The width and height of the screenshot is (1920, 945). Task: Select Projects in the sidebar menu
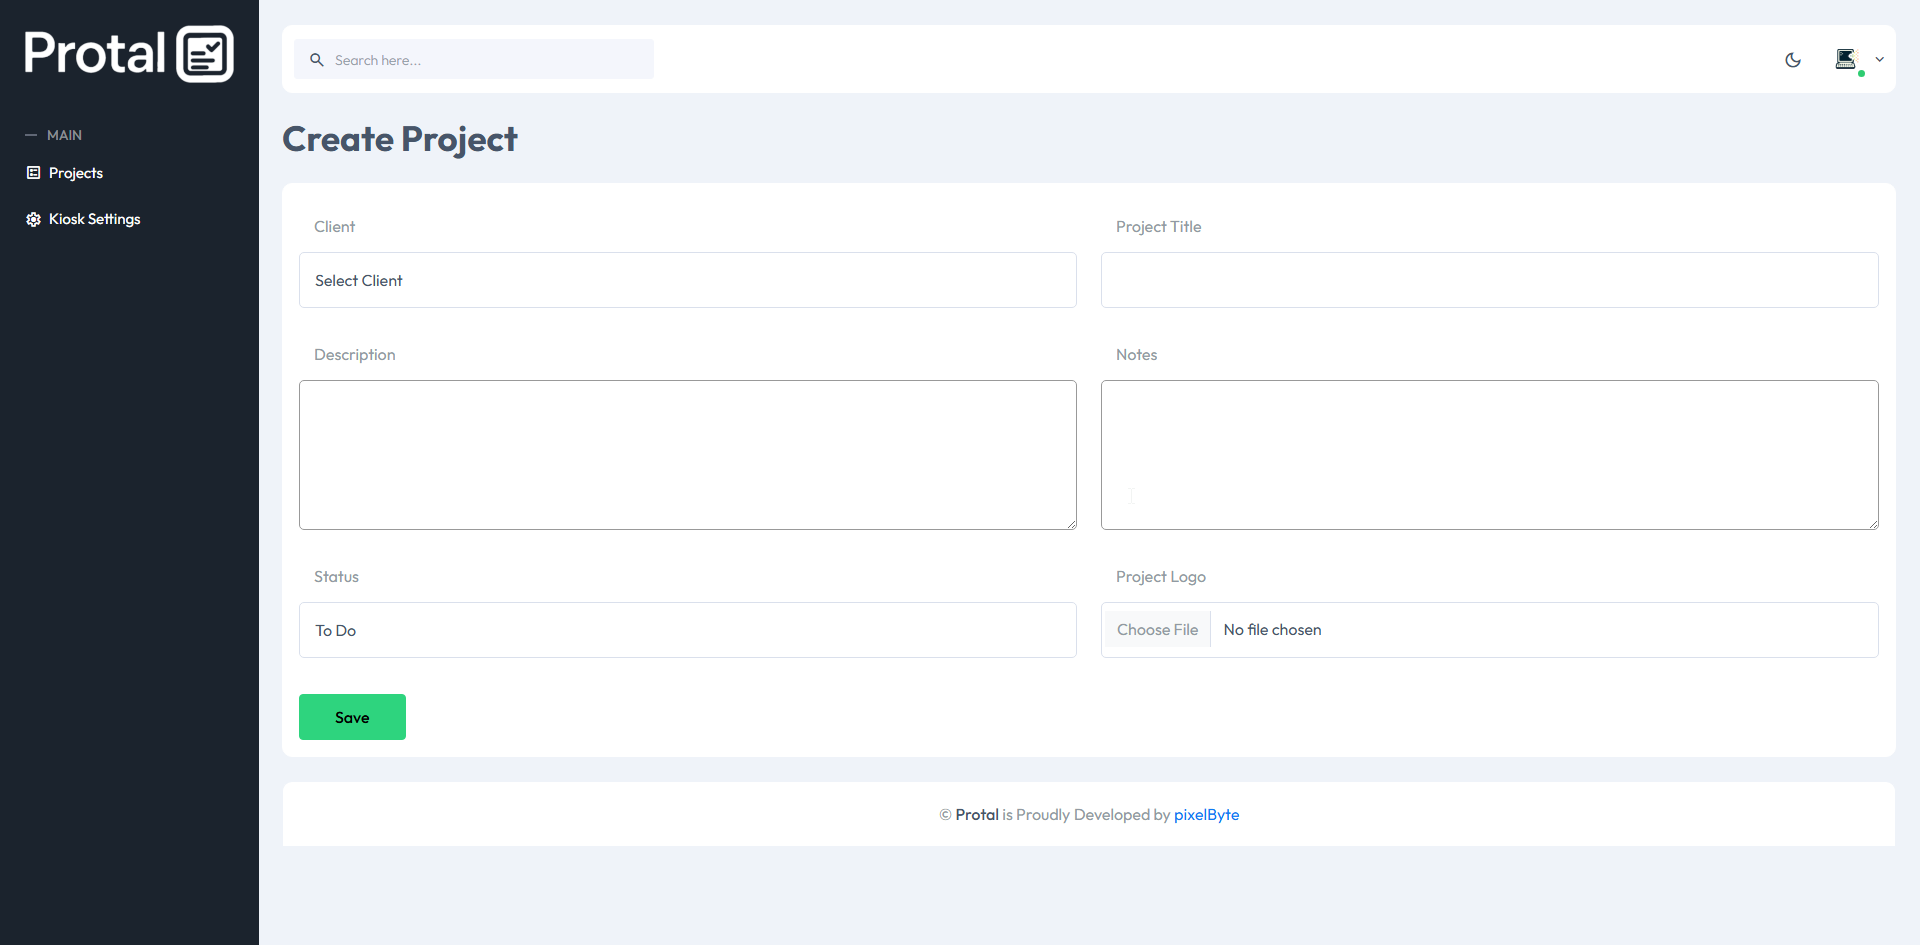(75, 172)
